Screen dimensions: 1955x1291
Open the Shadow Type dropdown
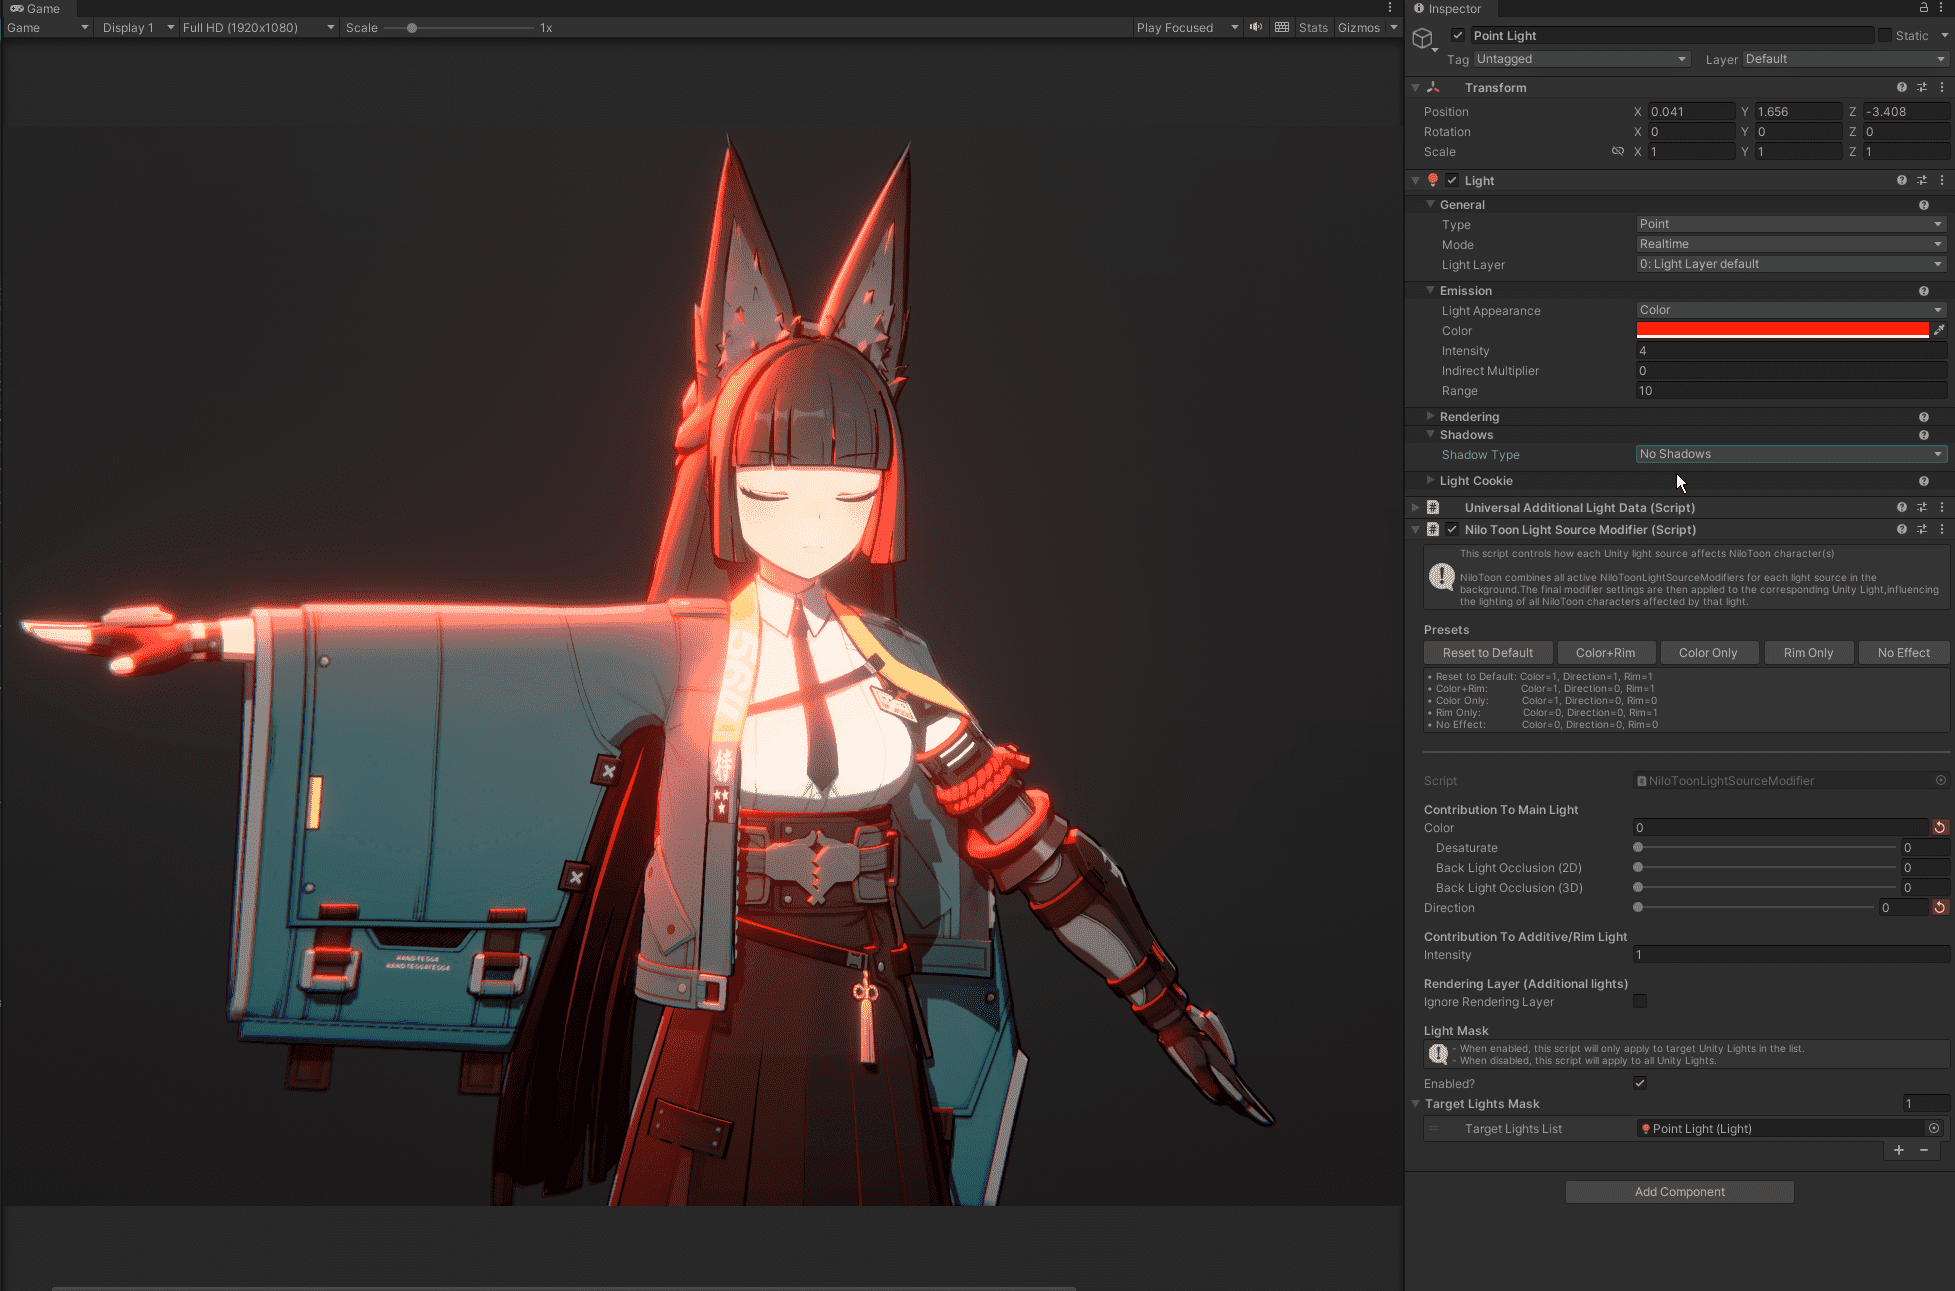pyautogui.click(x=1791, y=454)
